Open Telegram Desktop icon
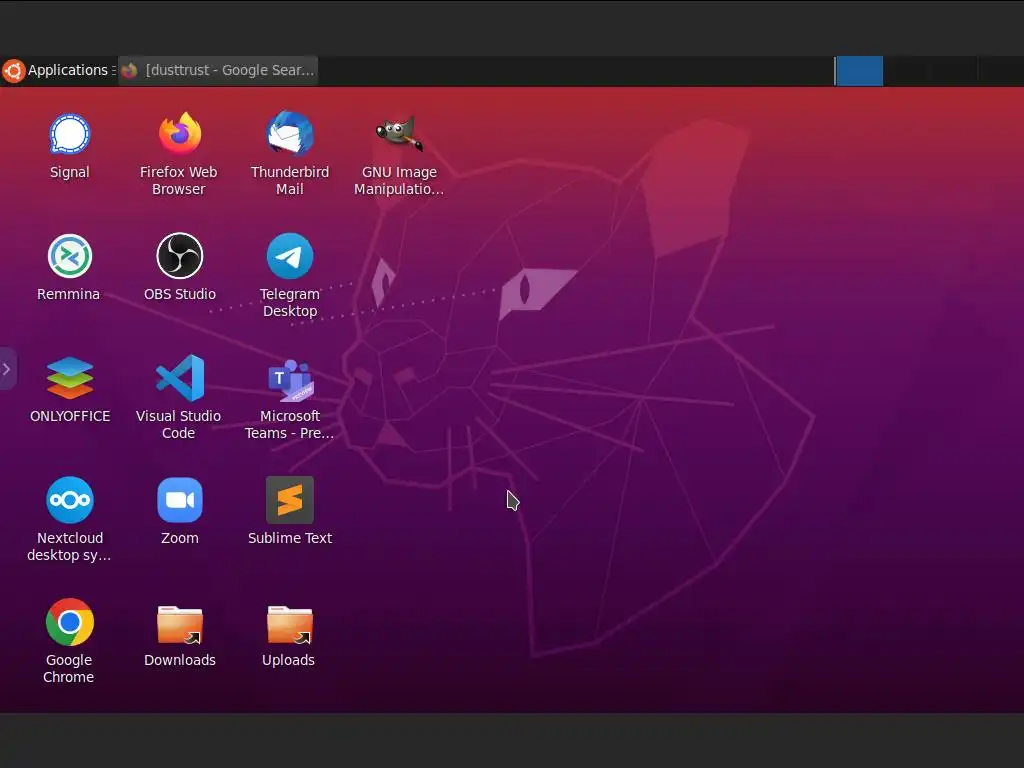The width and height of the screenshot is (1024, 768). point(290,256)
